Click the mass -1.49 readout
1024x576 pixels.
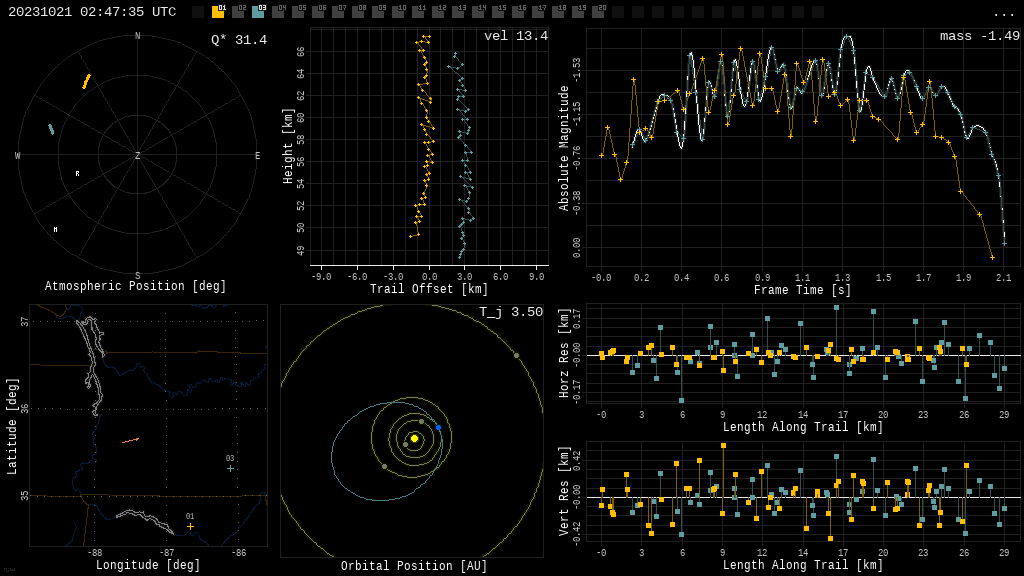click(x=979, y=36)
